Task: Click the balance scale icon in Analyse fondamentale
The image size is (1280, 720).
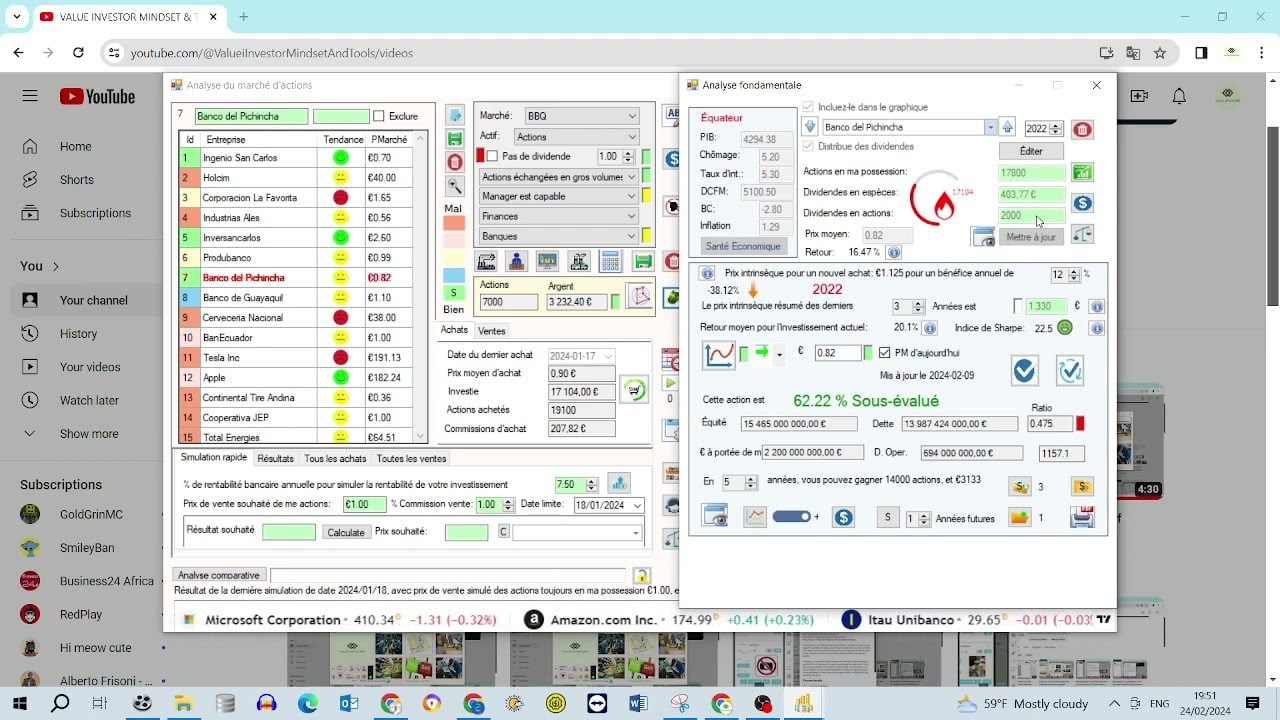Action: (1082, 234)
